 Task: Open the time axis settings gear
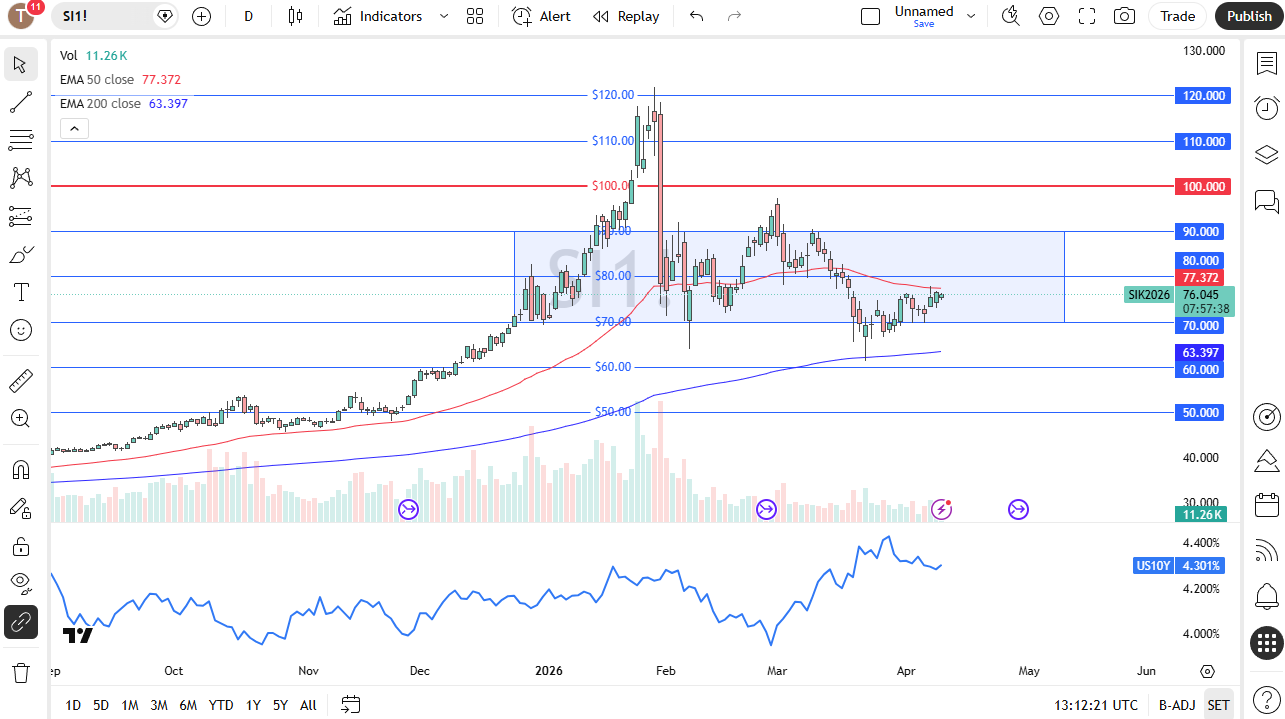1207,671
